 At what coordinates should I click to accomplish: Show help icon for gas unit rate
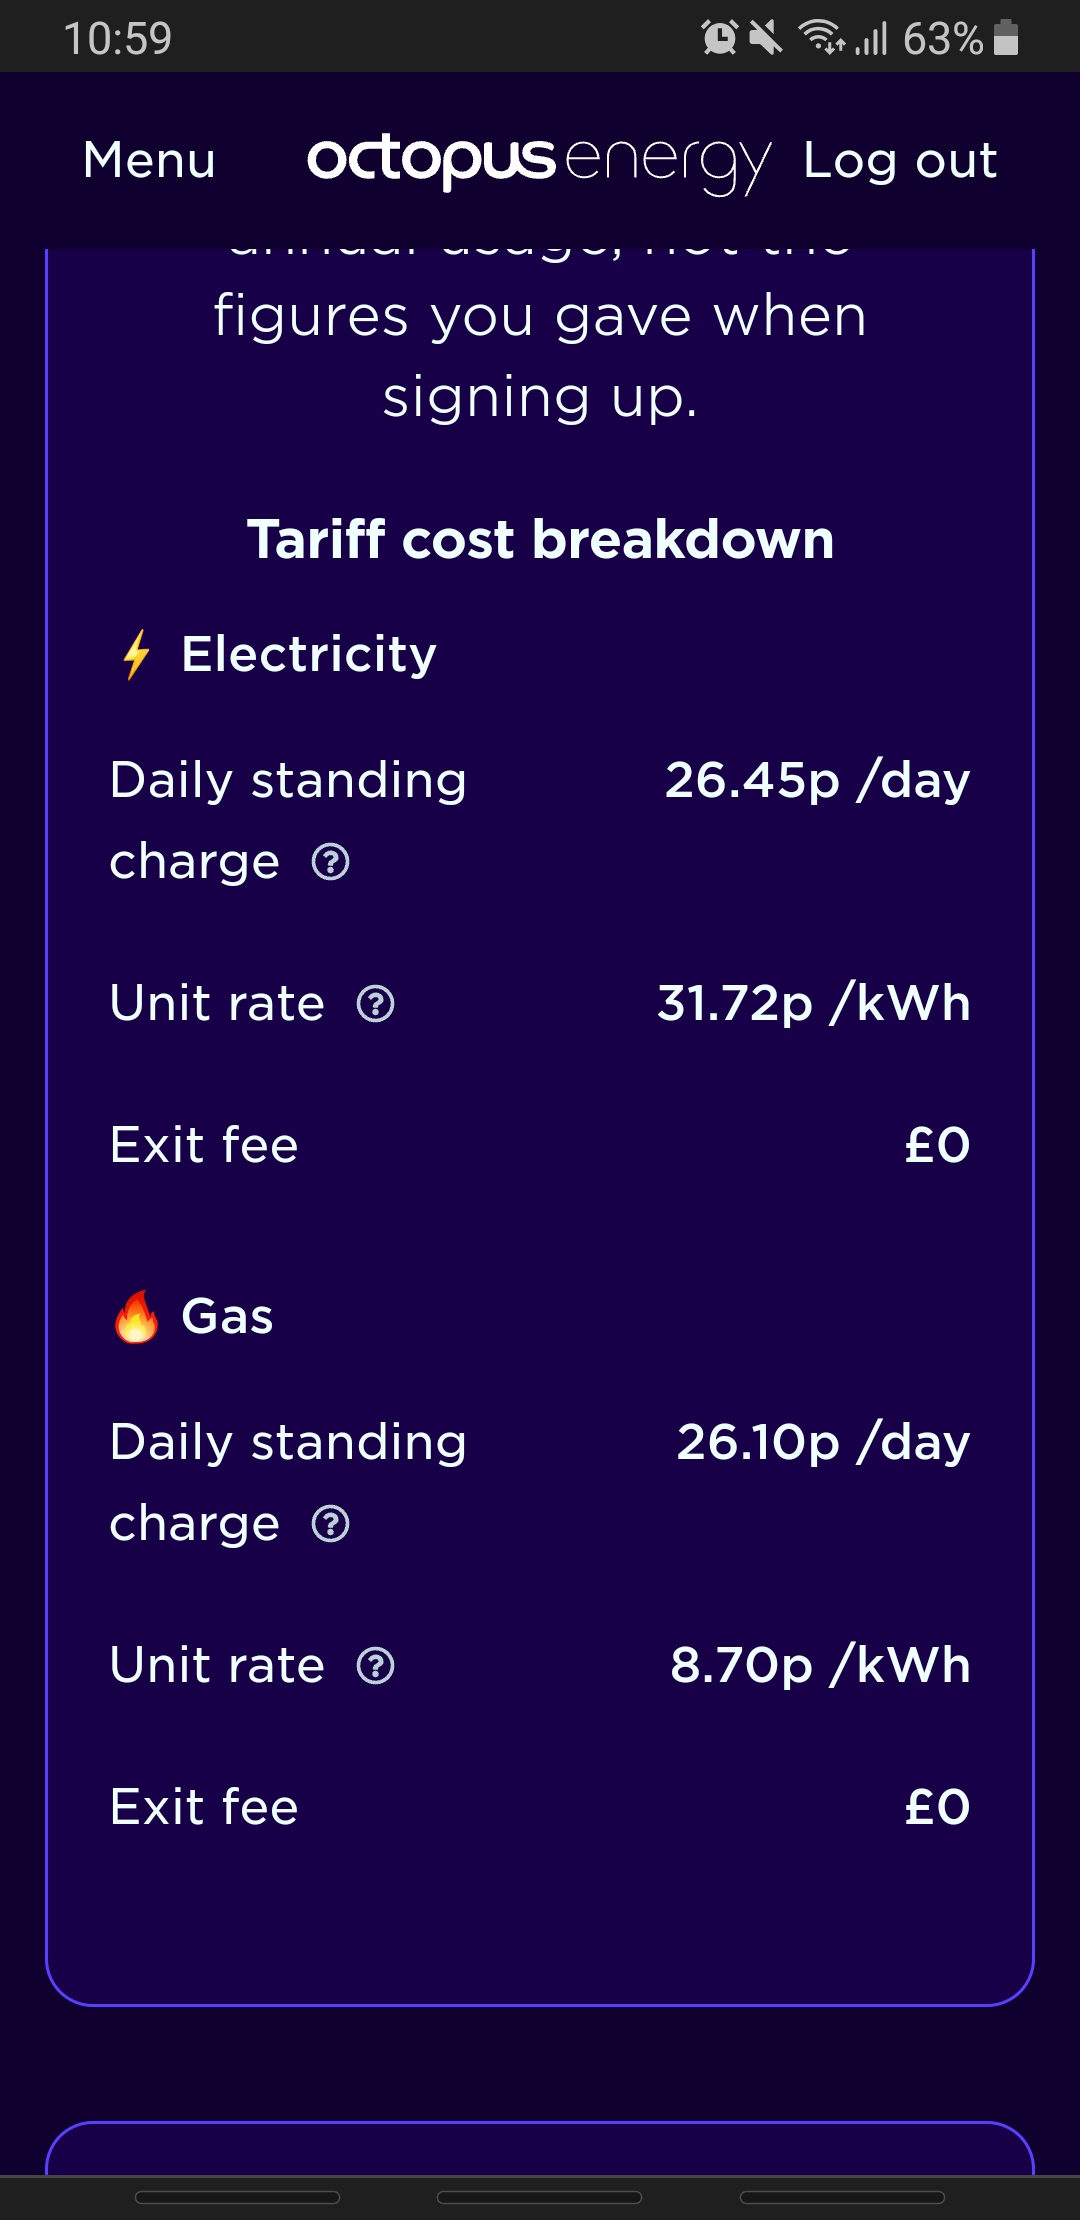(x=376, y=1666)
